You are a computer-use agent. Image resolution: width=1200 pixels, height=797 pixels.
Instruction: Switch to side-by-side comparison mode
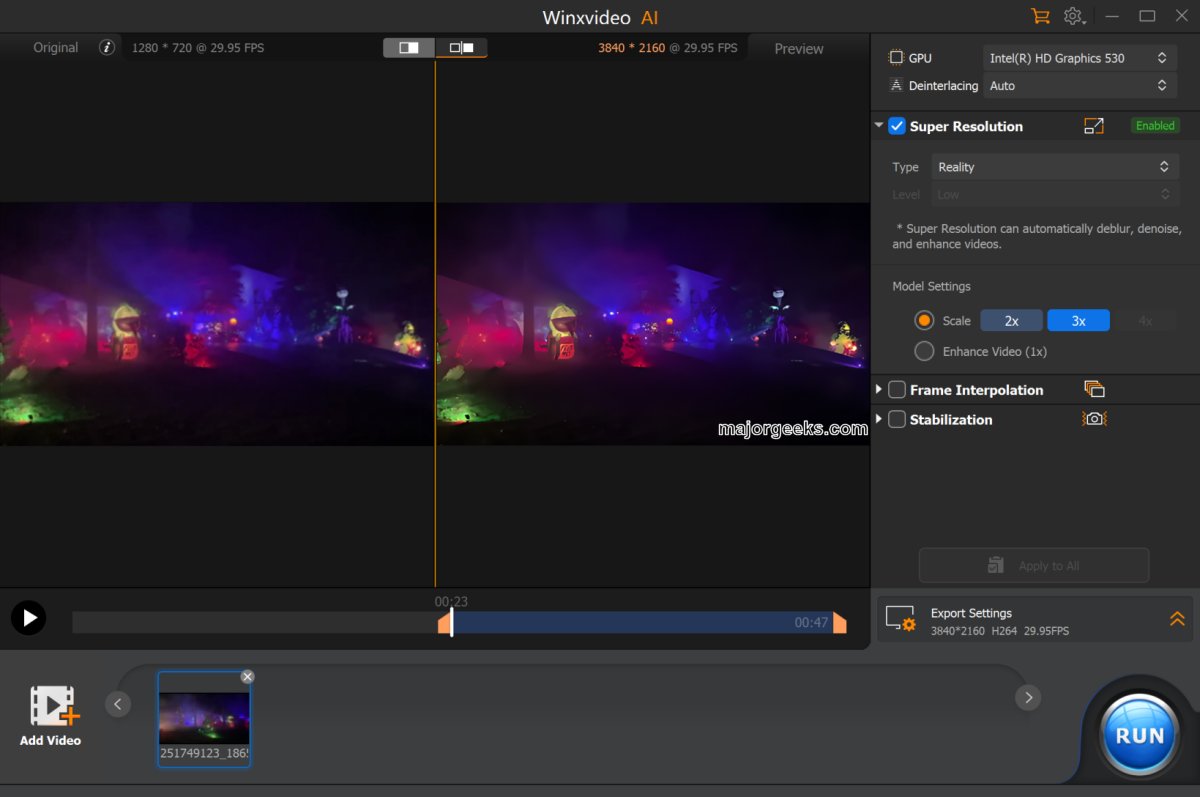pyautogui.click(x=461, y=47)
